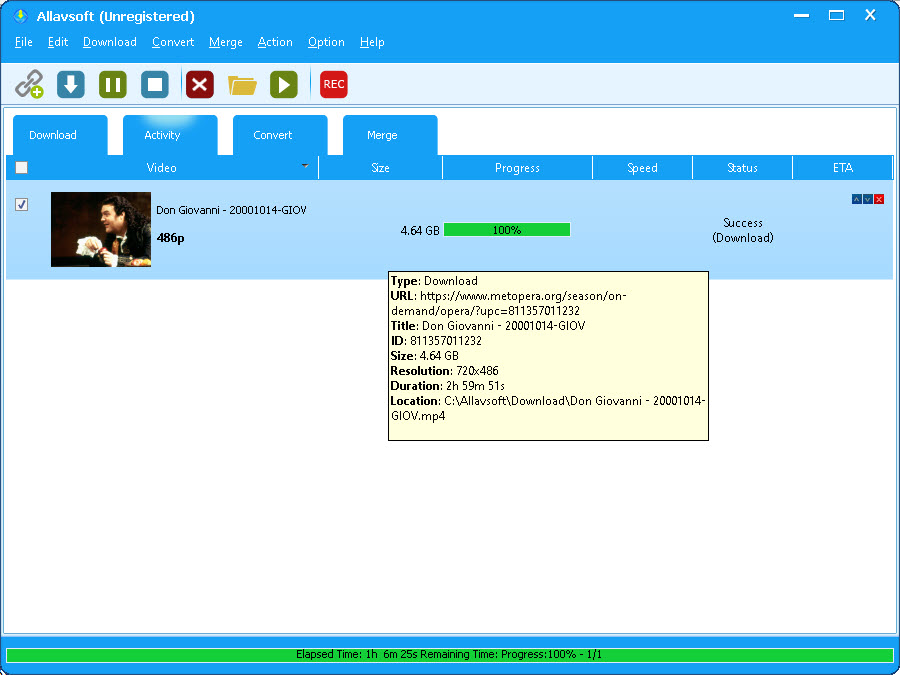Viewport: 900px width, 675px height.
Task: Click the Success (Download) status text
Action: tap(743, 230)
